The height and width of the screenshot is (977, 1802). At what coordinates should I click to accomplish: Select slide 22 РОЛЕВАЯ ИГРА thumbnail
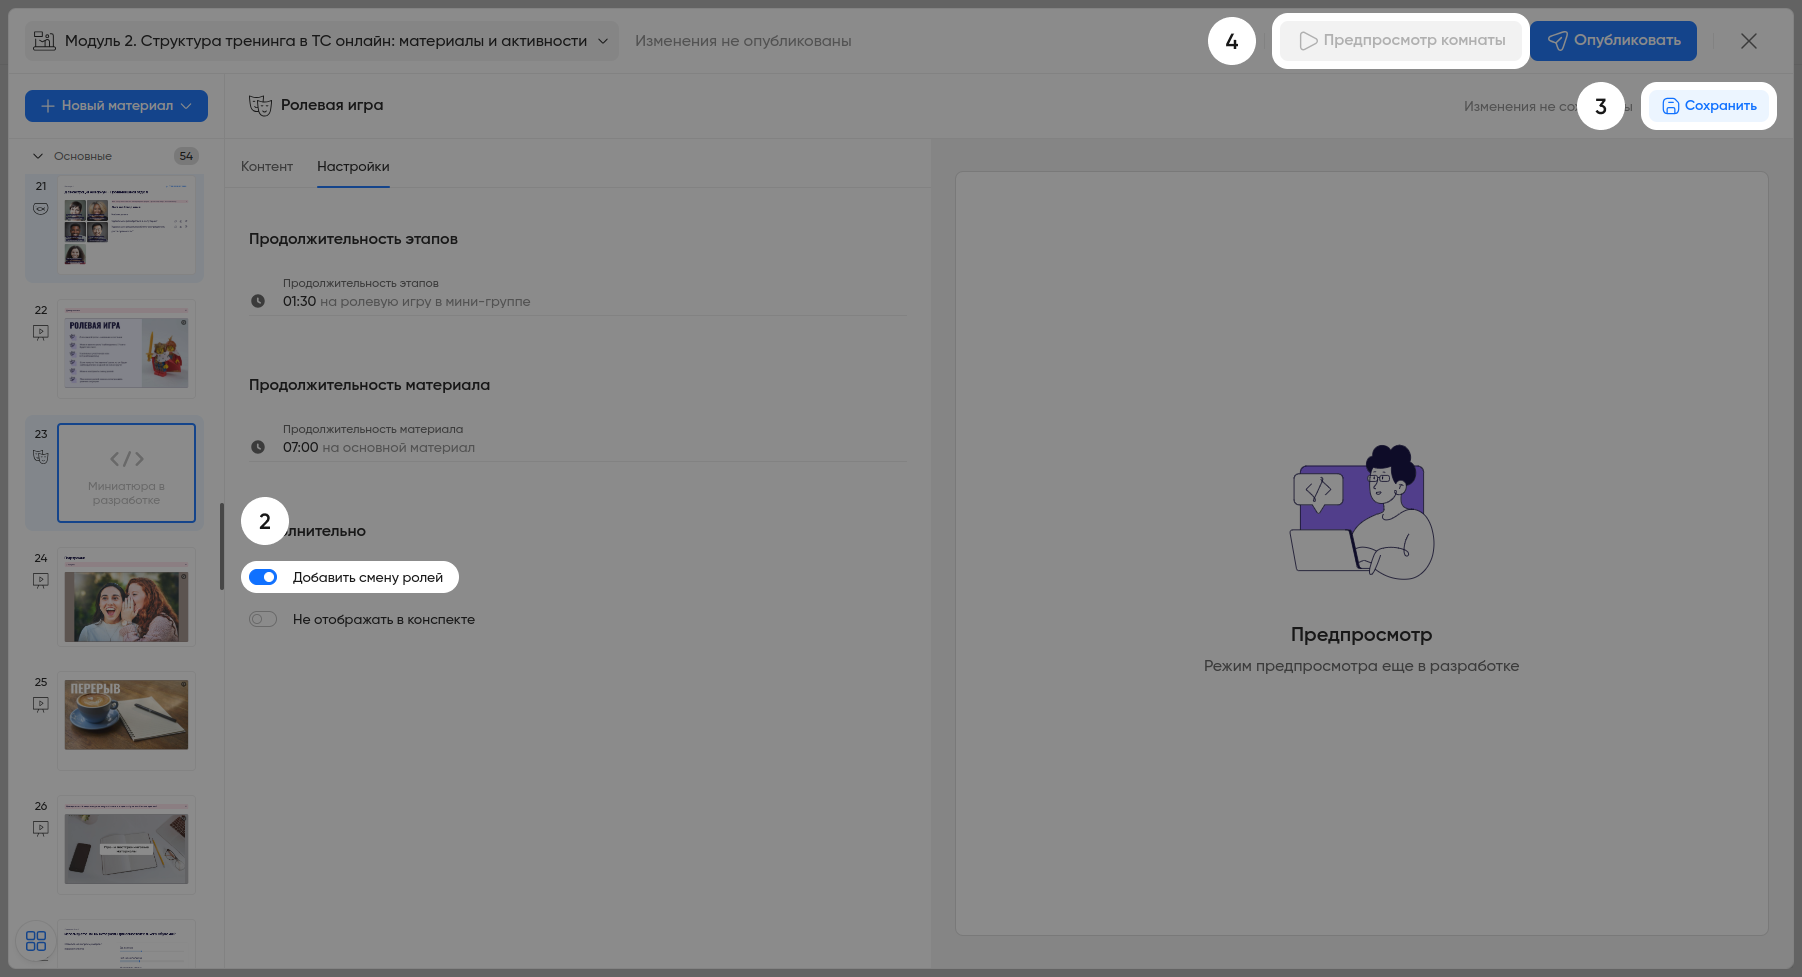pos(126,349)
